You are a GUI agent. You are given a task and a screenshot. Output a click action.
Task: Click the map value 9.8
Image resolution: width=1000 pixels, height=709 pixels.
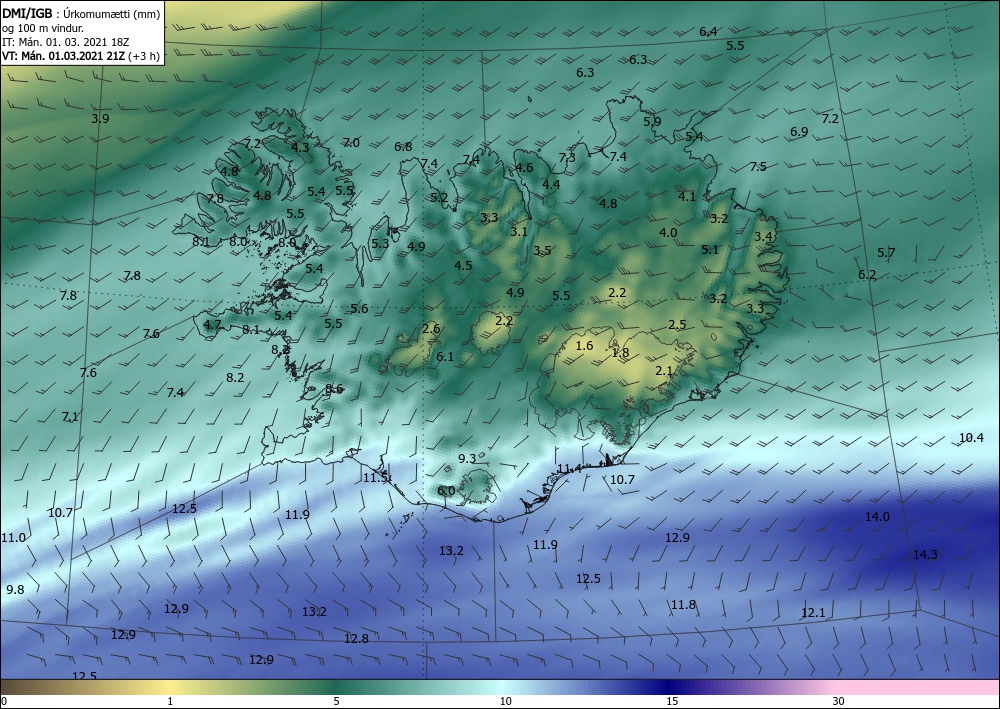(15, 590)
